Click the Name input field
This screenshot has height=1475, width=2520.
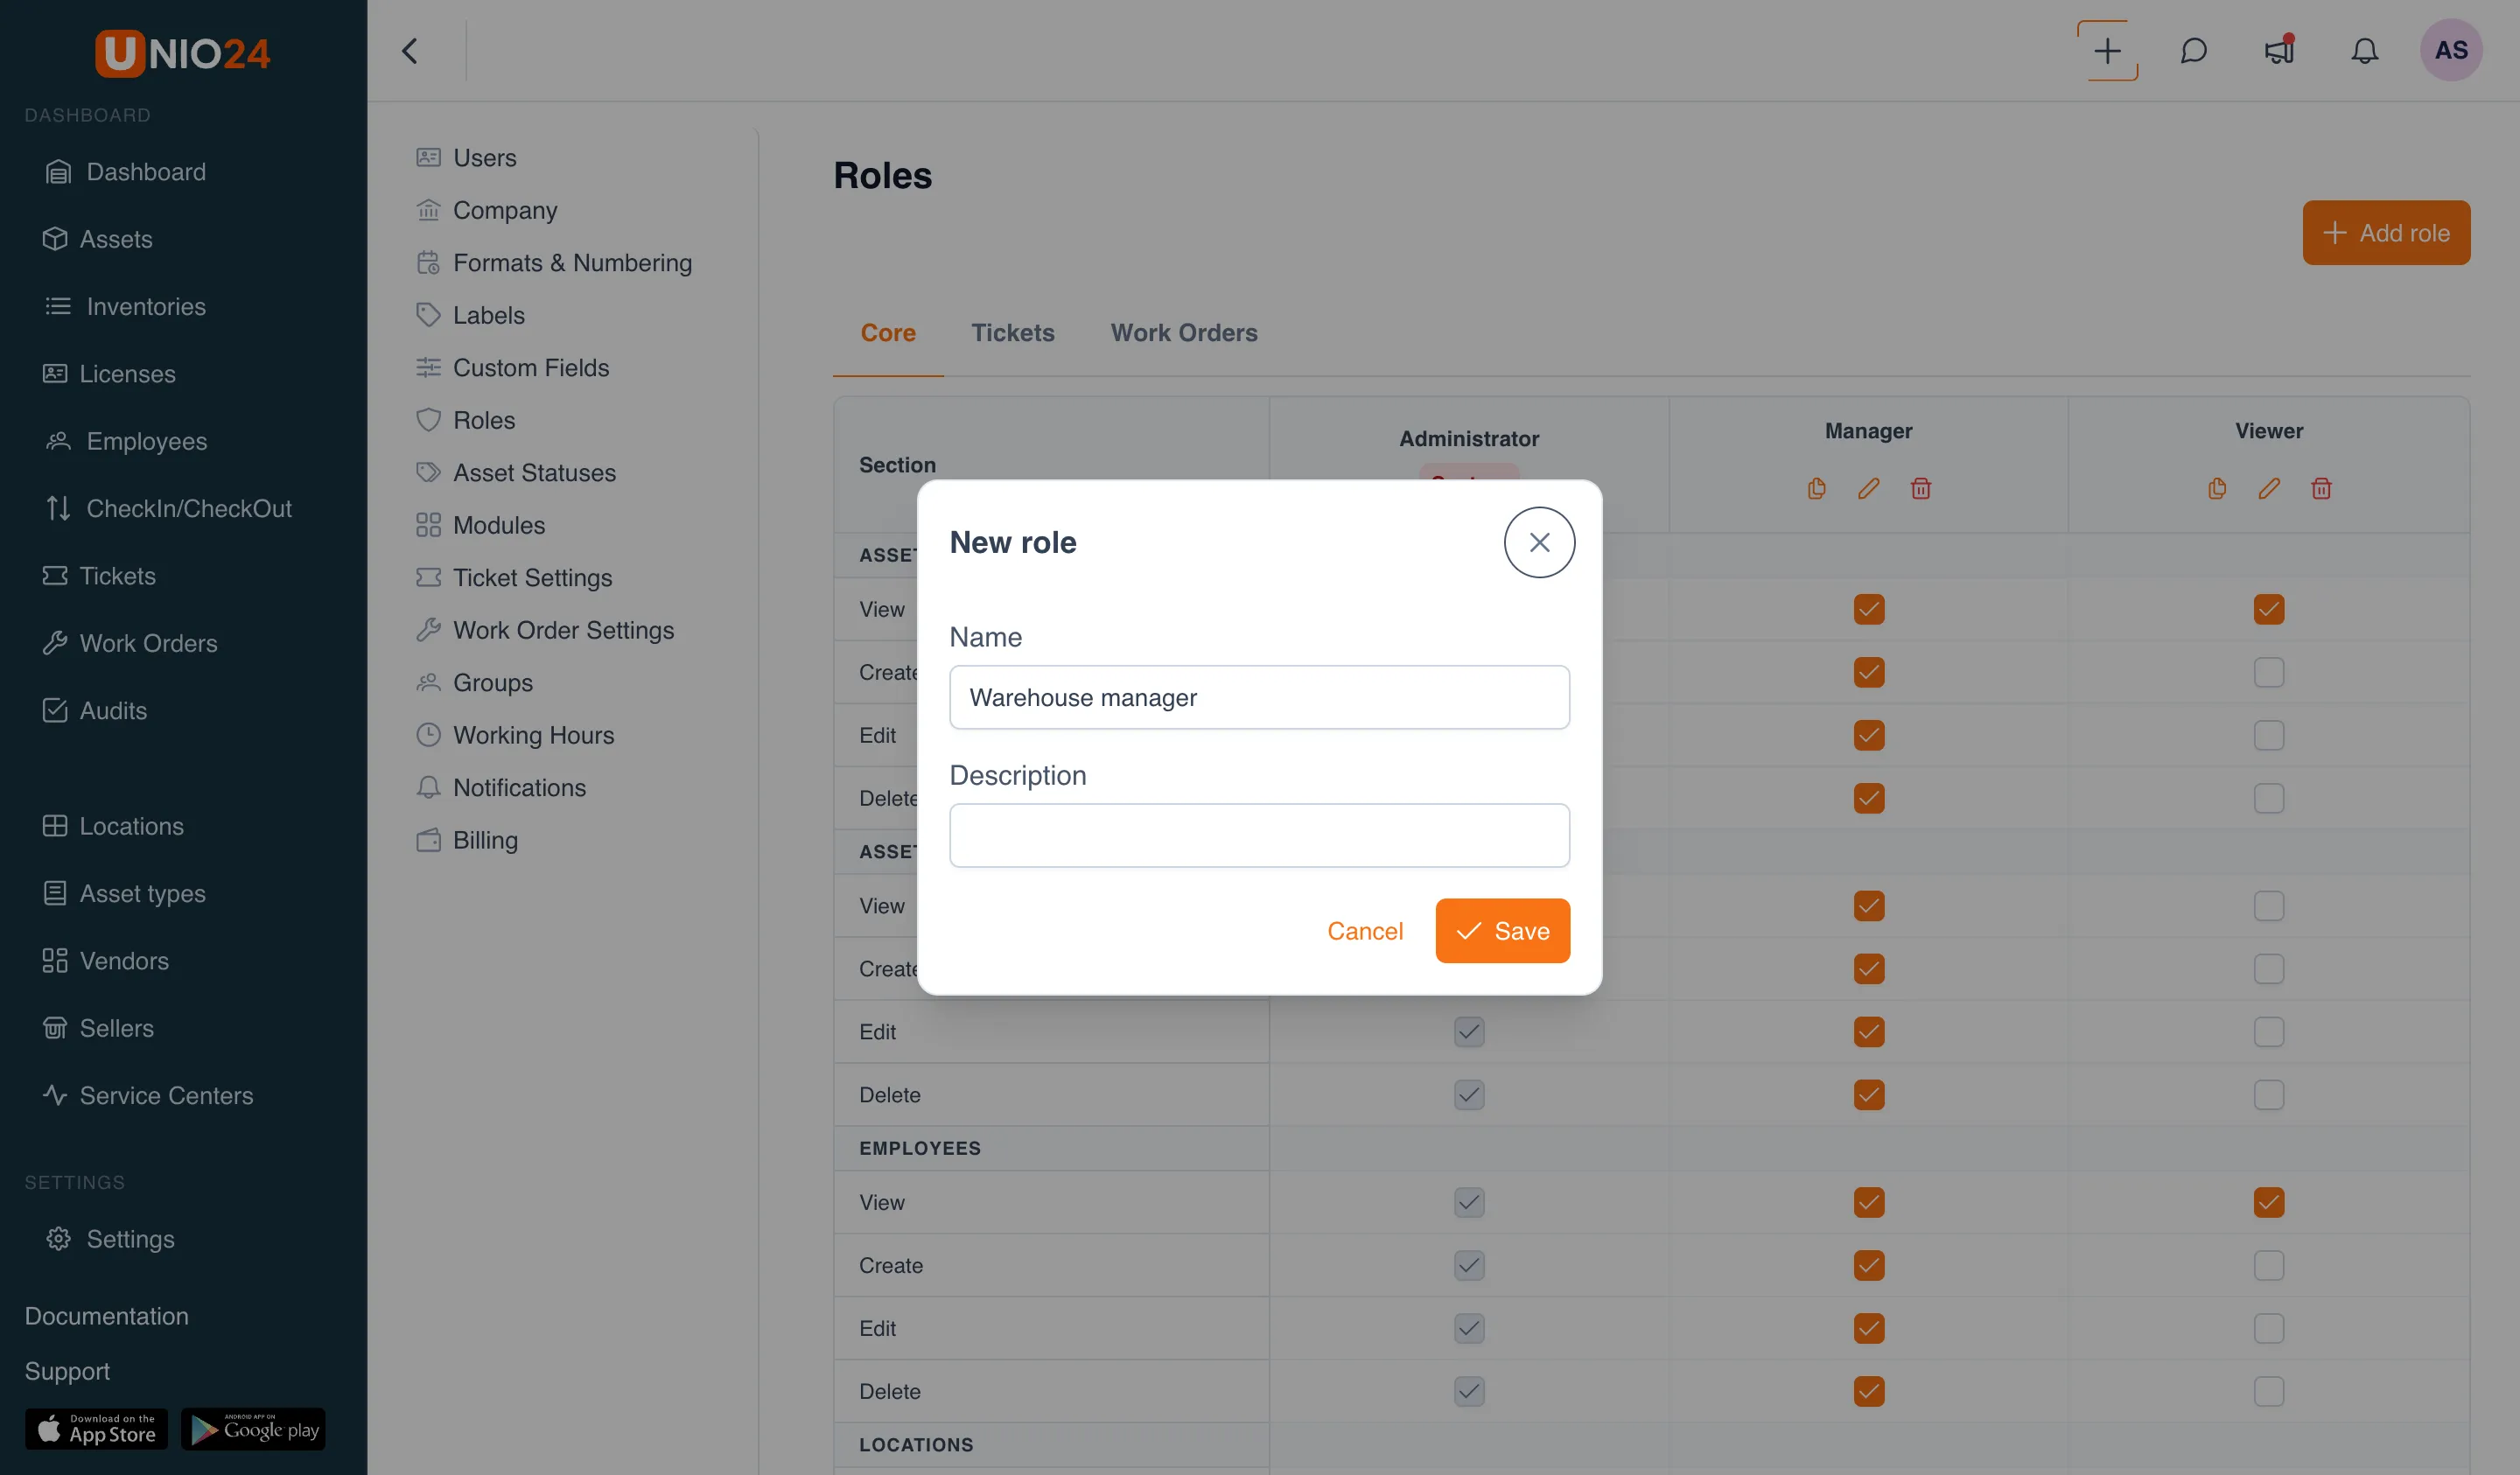[x=1259, y=697]
